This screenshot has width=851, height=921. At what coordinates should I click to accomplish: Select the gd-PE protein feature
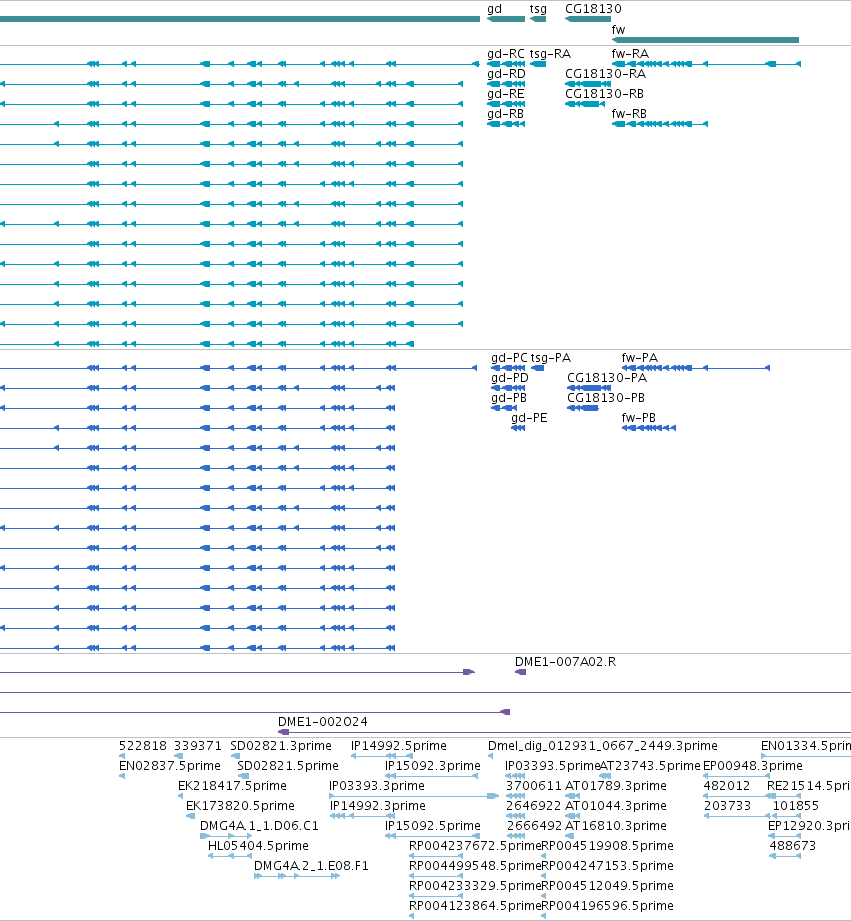pyautogui.click(x=518, y=428)
